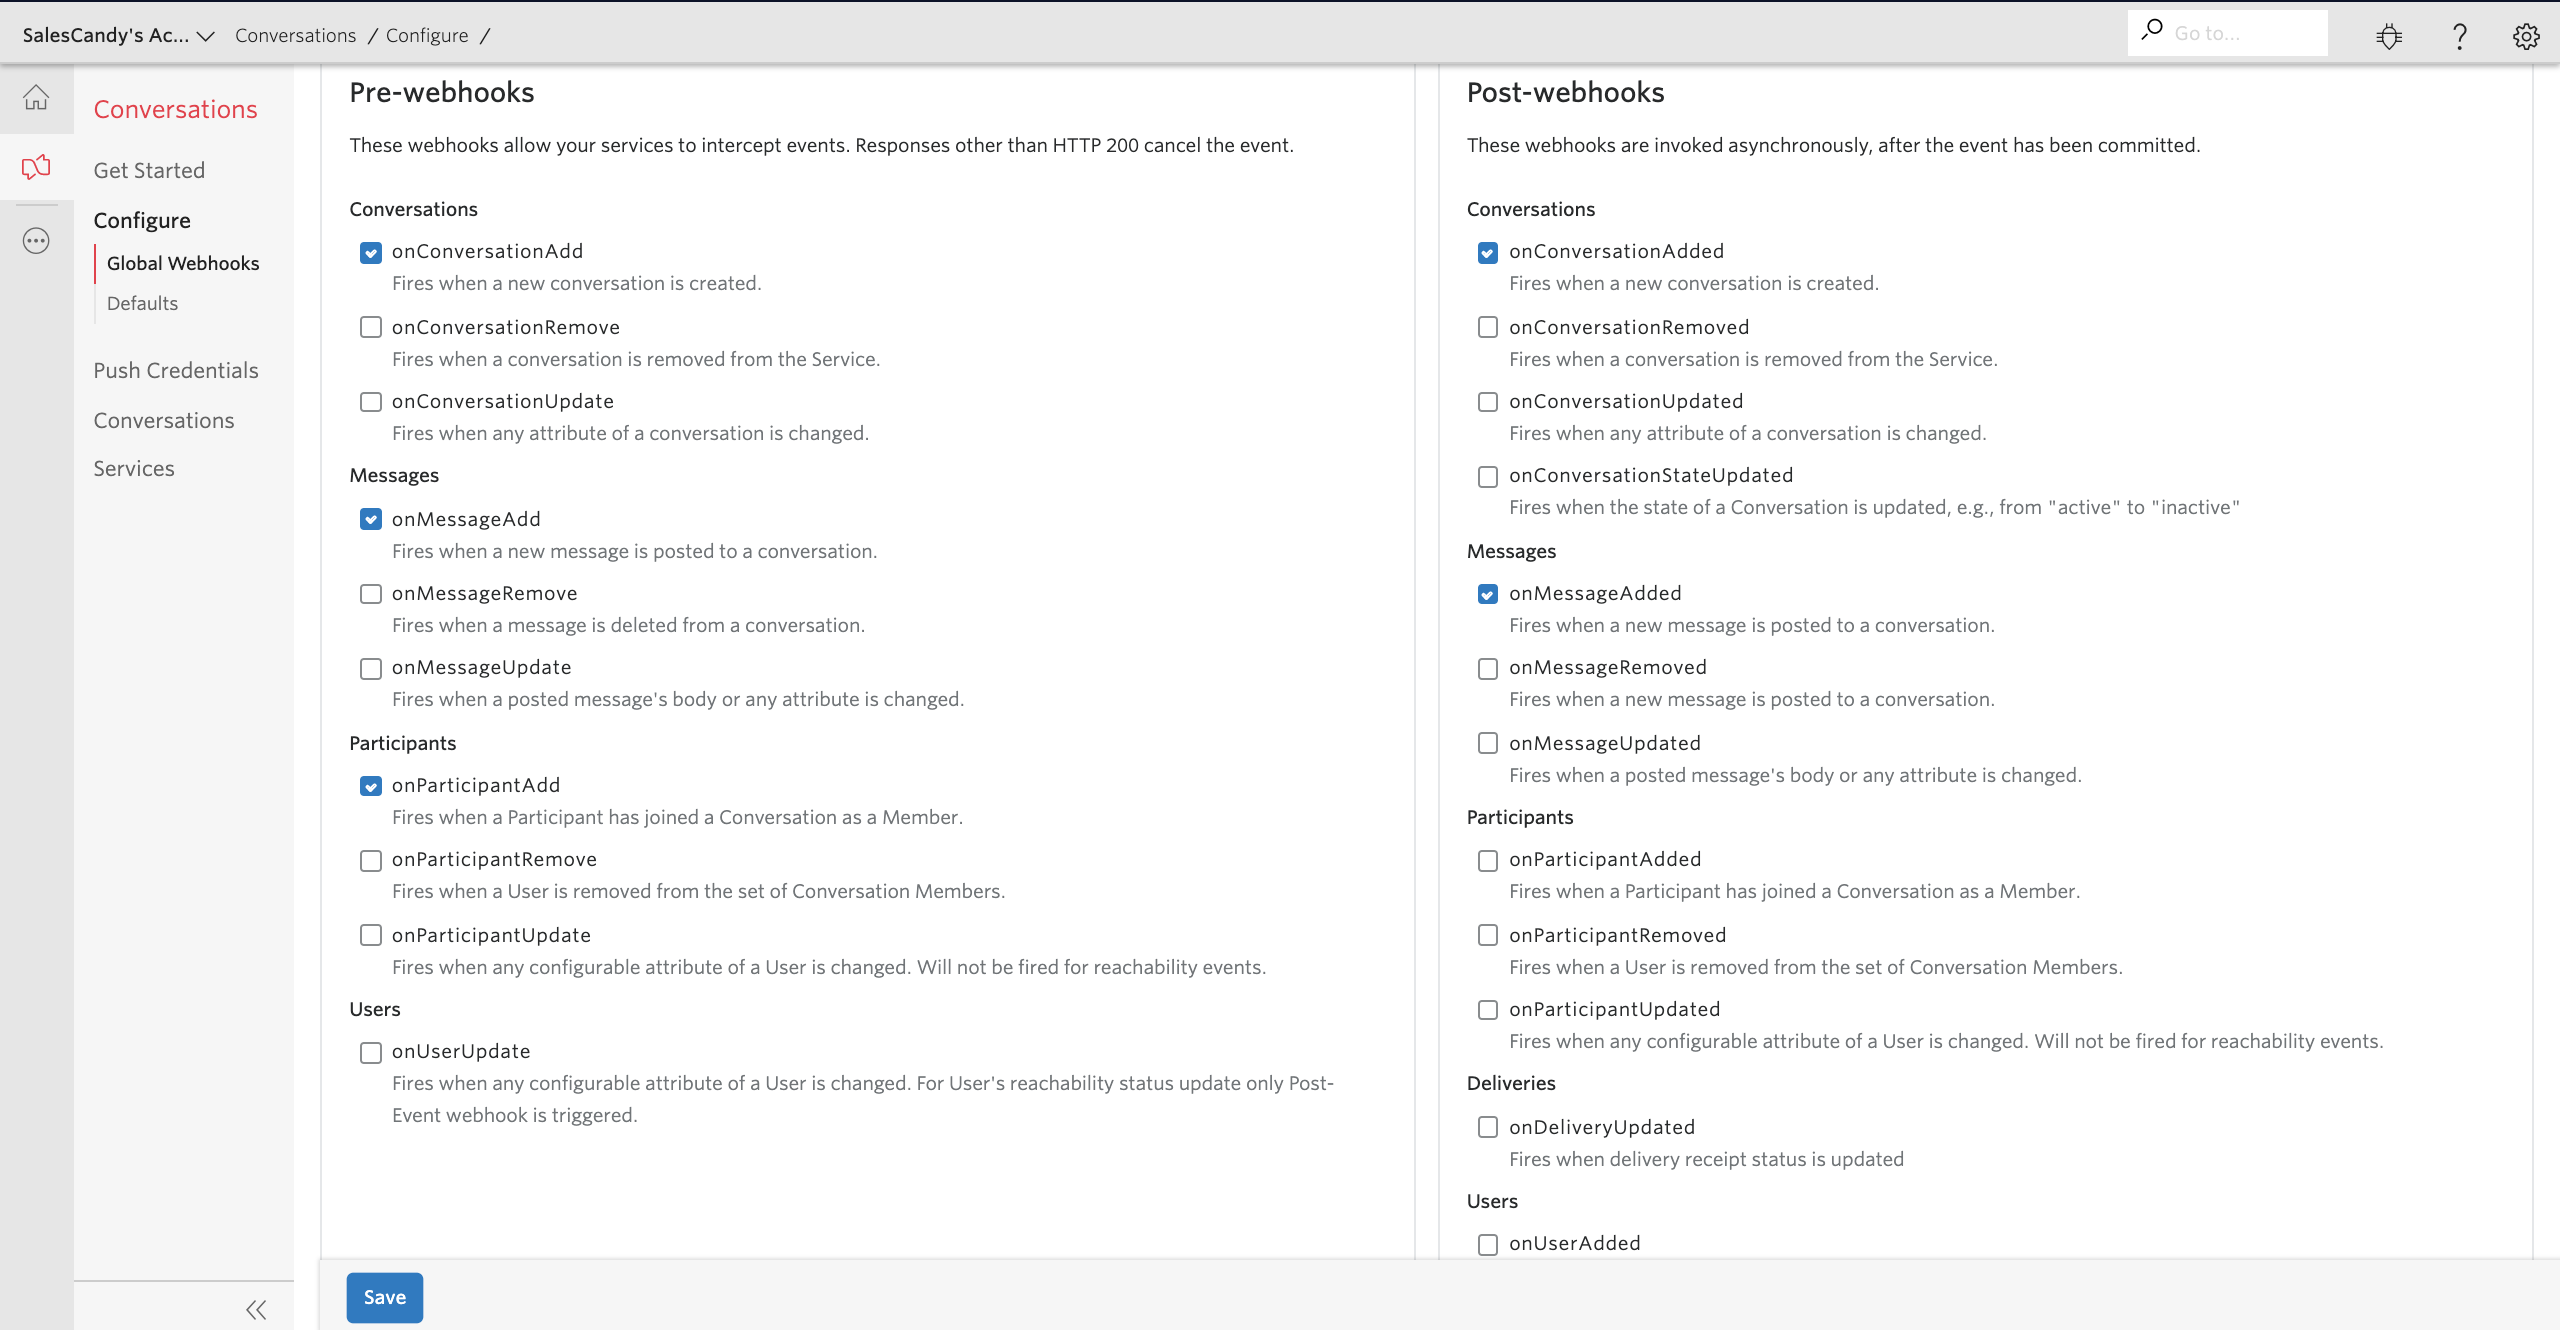This screenshot has height=1330, width=2560.
Task: Open help via the question mark icon
Action: tap(2459, 34)
